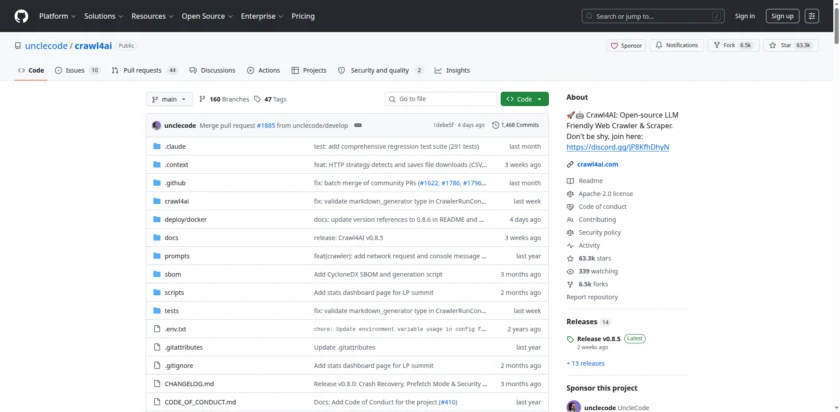Open the Pricing page

pyautogui.click(x=302, y=16)
